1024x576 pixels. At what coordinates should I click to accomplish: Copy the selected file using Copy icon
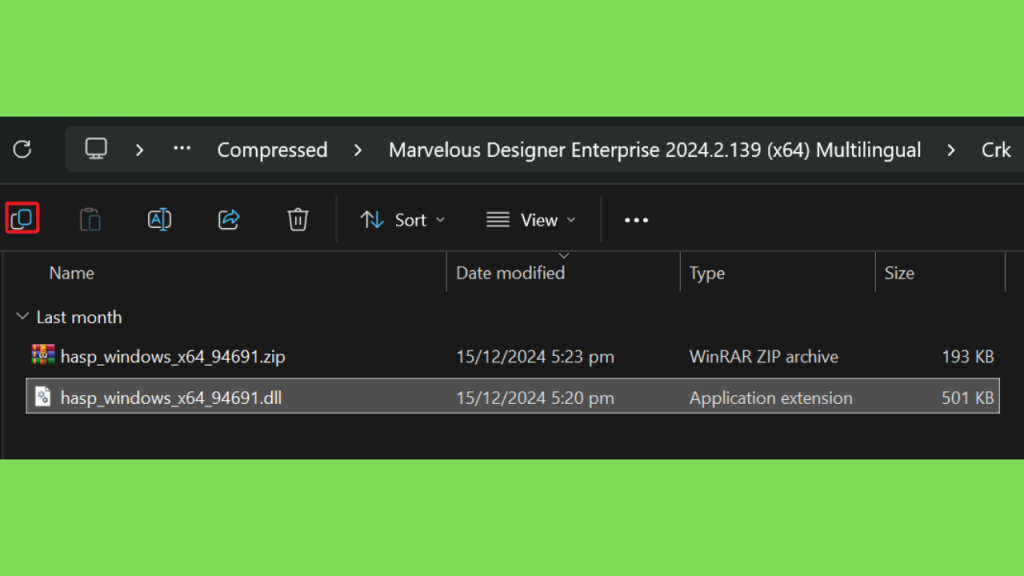22,218
